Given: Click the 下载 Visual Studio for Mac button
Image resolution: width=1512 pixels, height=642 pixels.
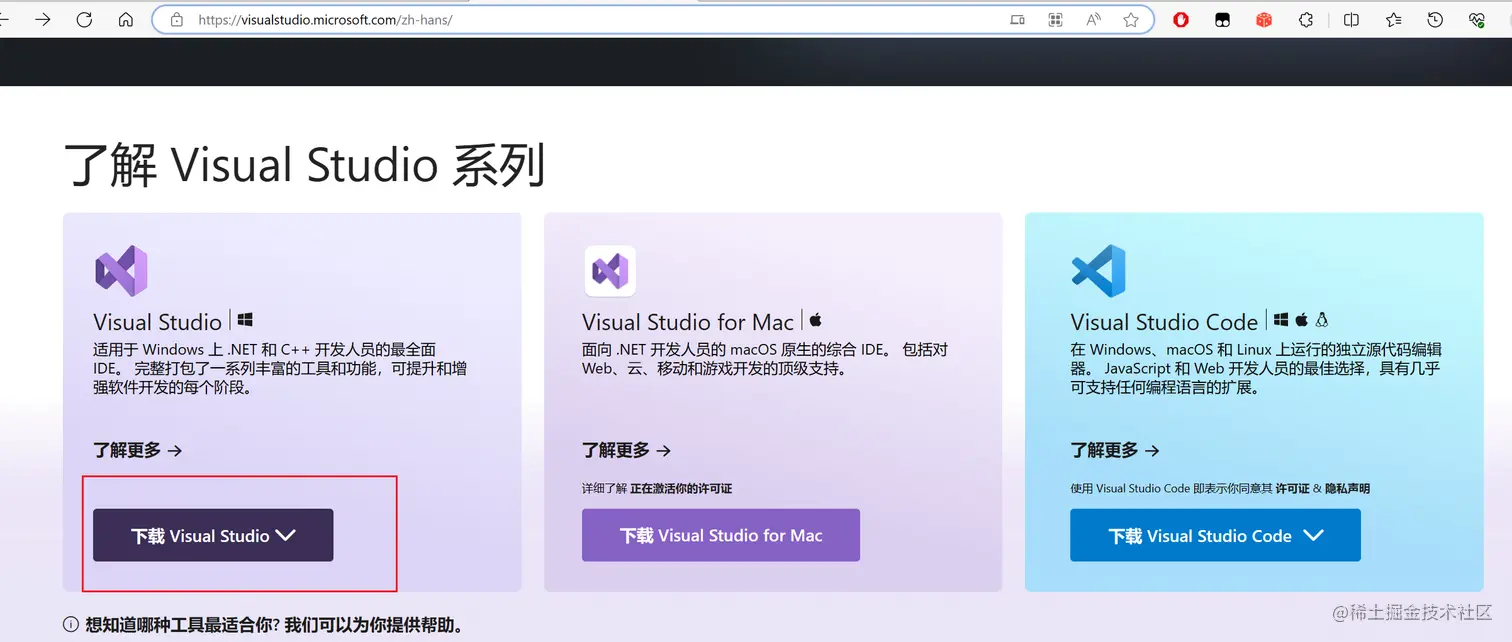Looking at the screenshot, I should [x=721, y=535].
